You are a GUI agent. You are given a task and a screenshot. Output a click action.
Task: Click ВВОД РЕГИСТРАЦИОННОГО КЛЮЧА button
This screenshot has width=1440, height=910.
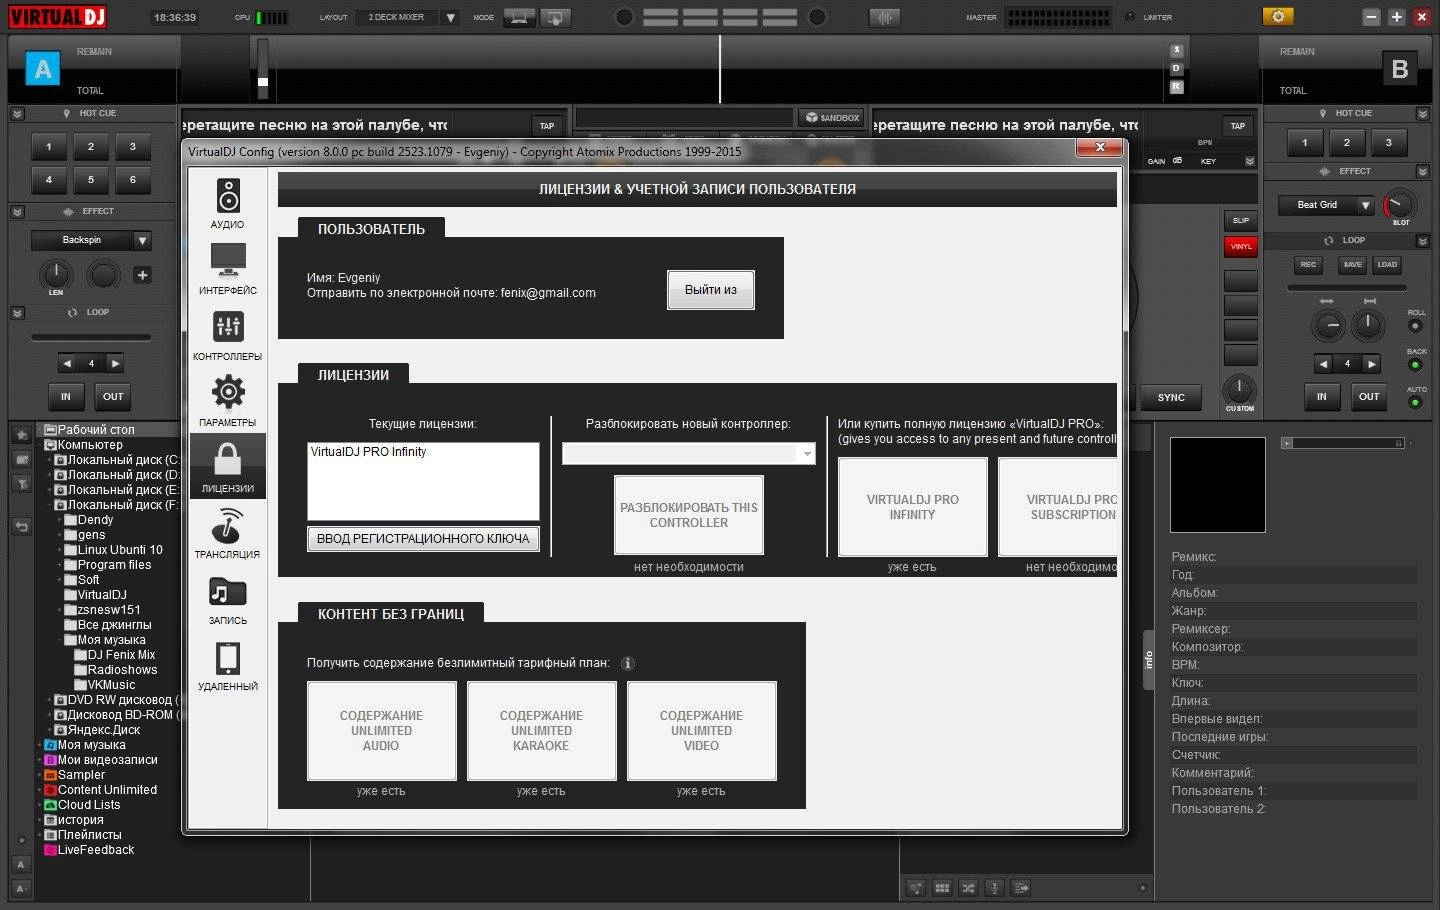tap(423, 539)
